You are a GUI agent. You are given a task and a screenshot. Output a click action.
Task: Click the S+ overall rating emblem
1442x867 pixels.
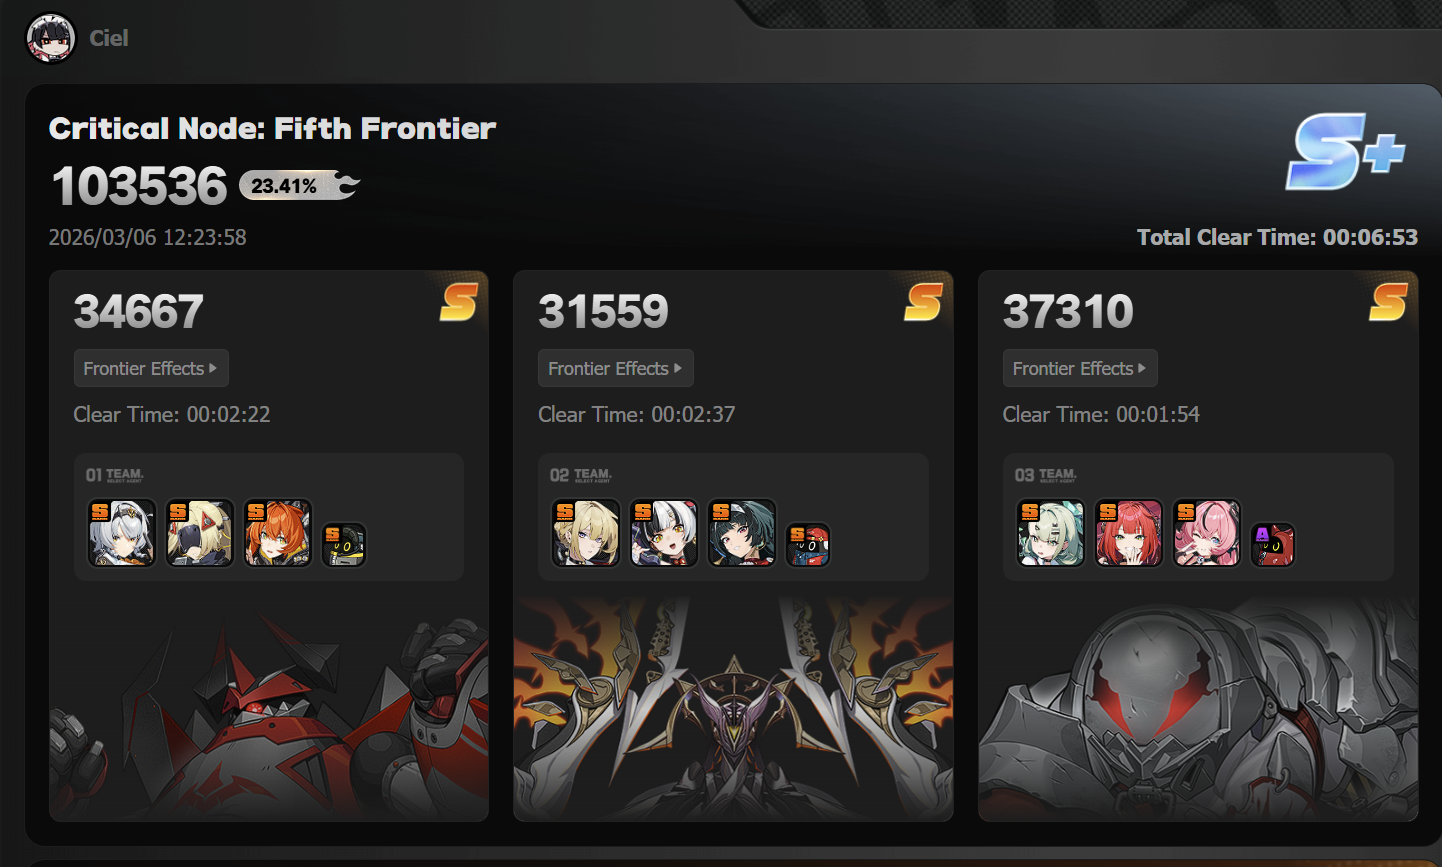click(x=1346, y=152)
